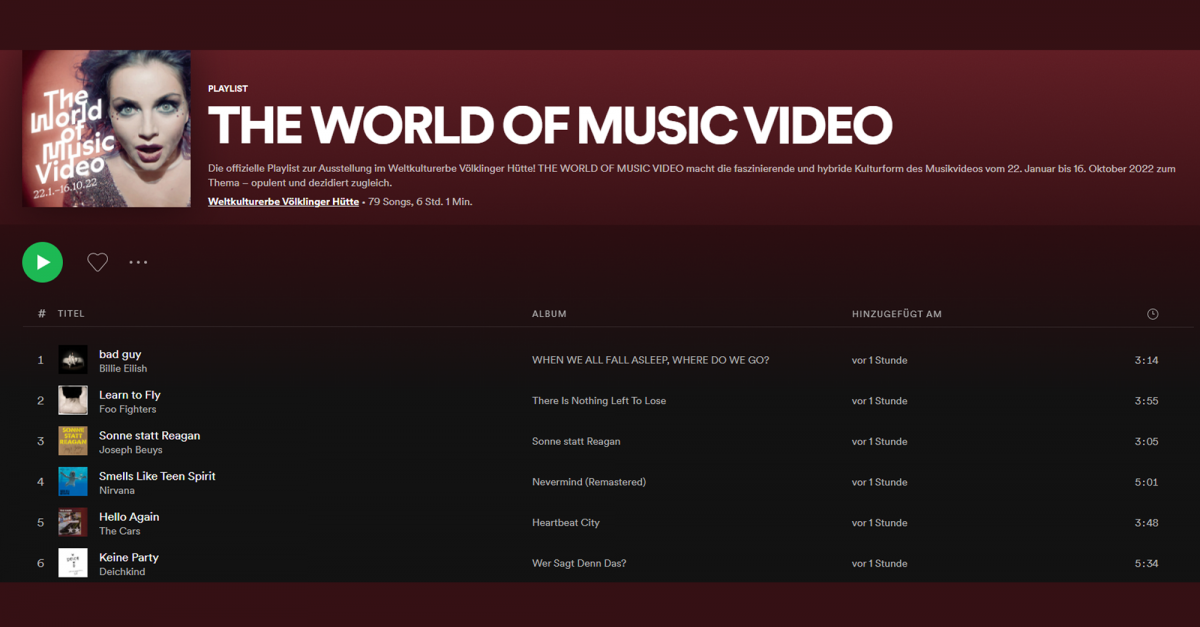Click the Keine Party album thumbnail
Viewport: 1200px width, 627px height.
tap(72, 563)
